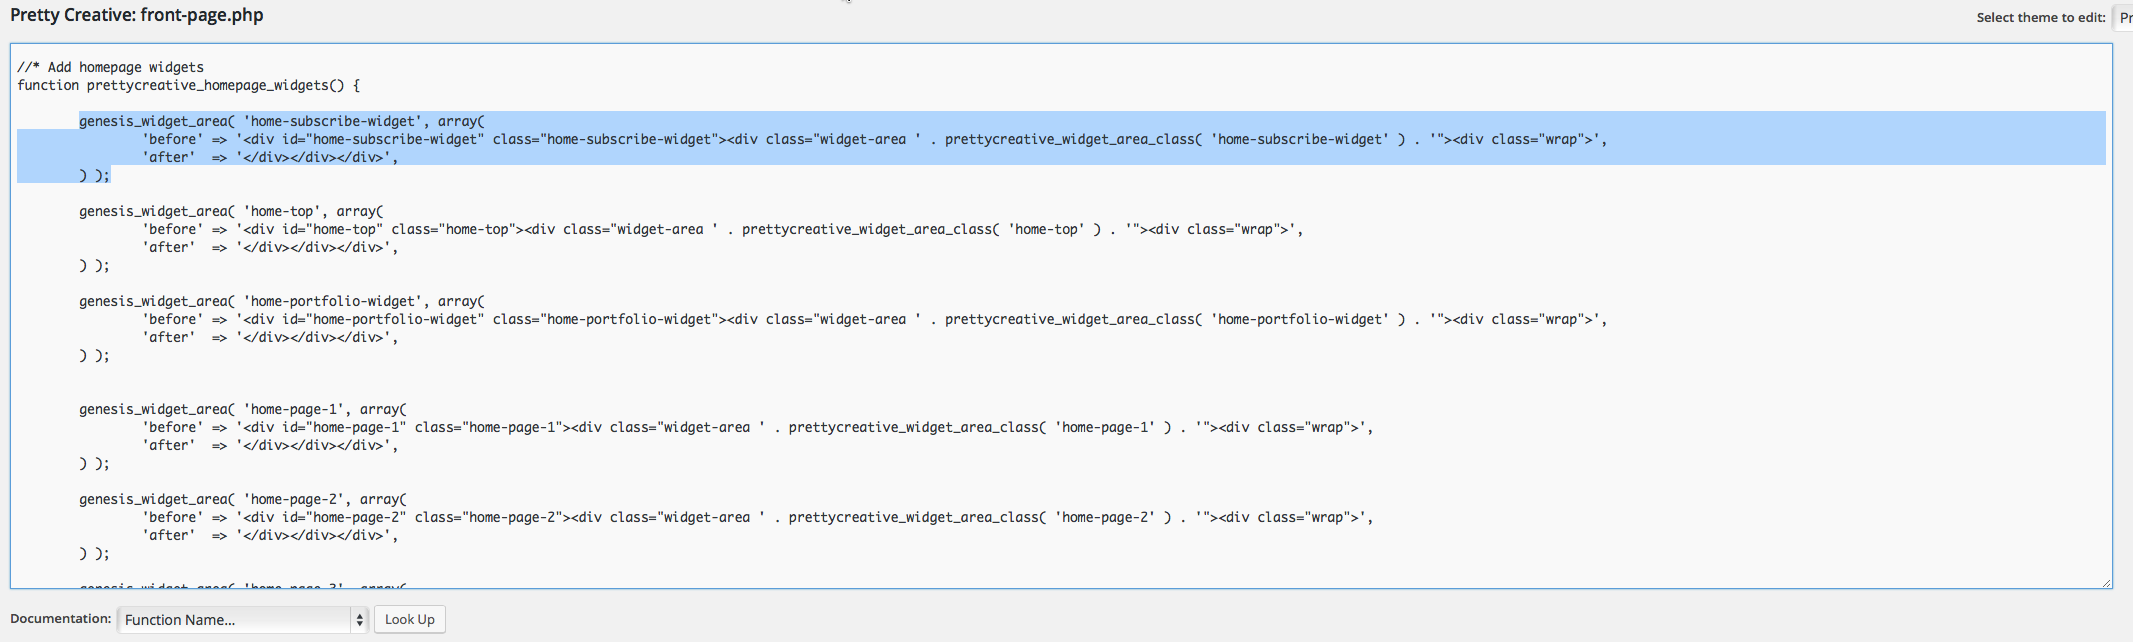Click the 'before' line with id="home-portfolio-widget"

pos(875,319)
